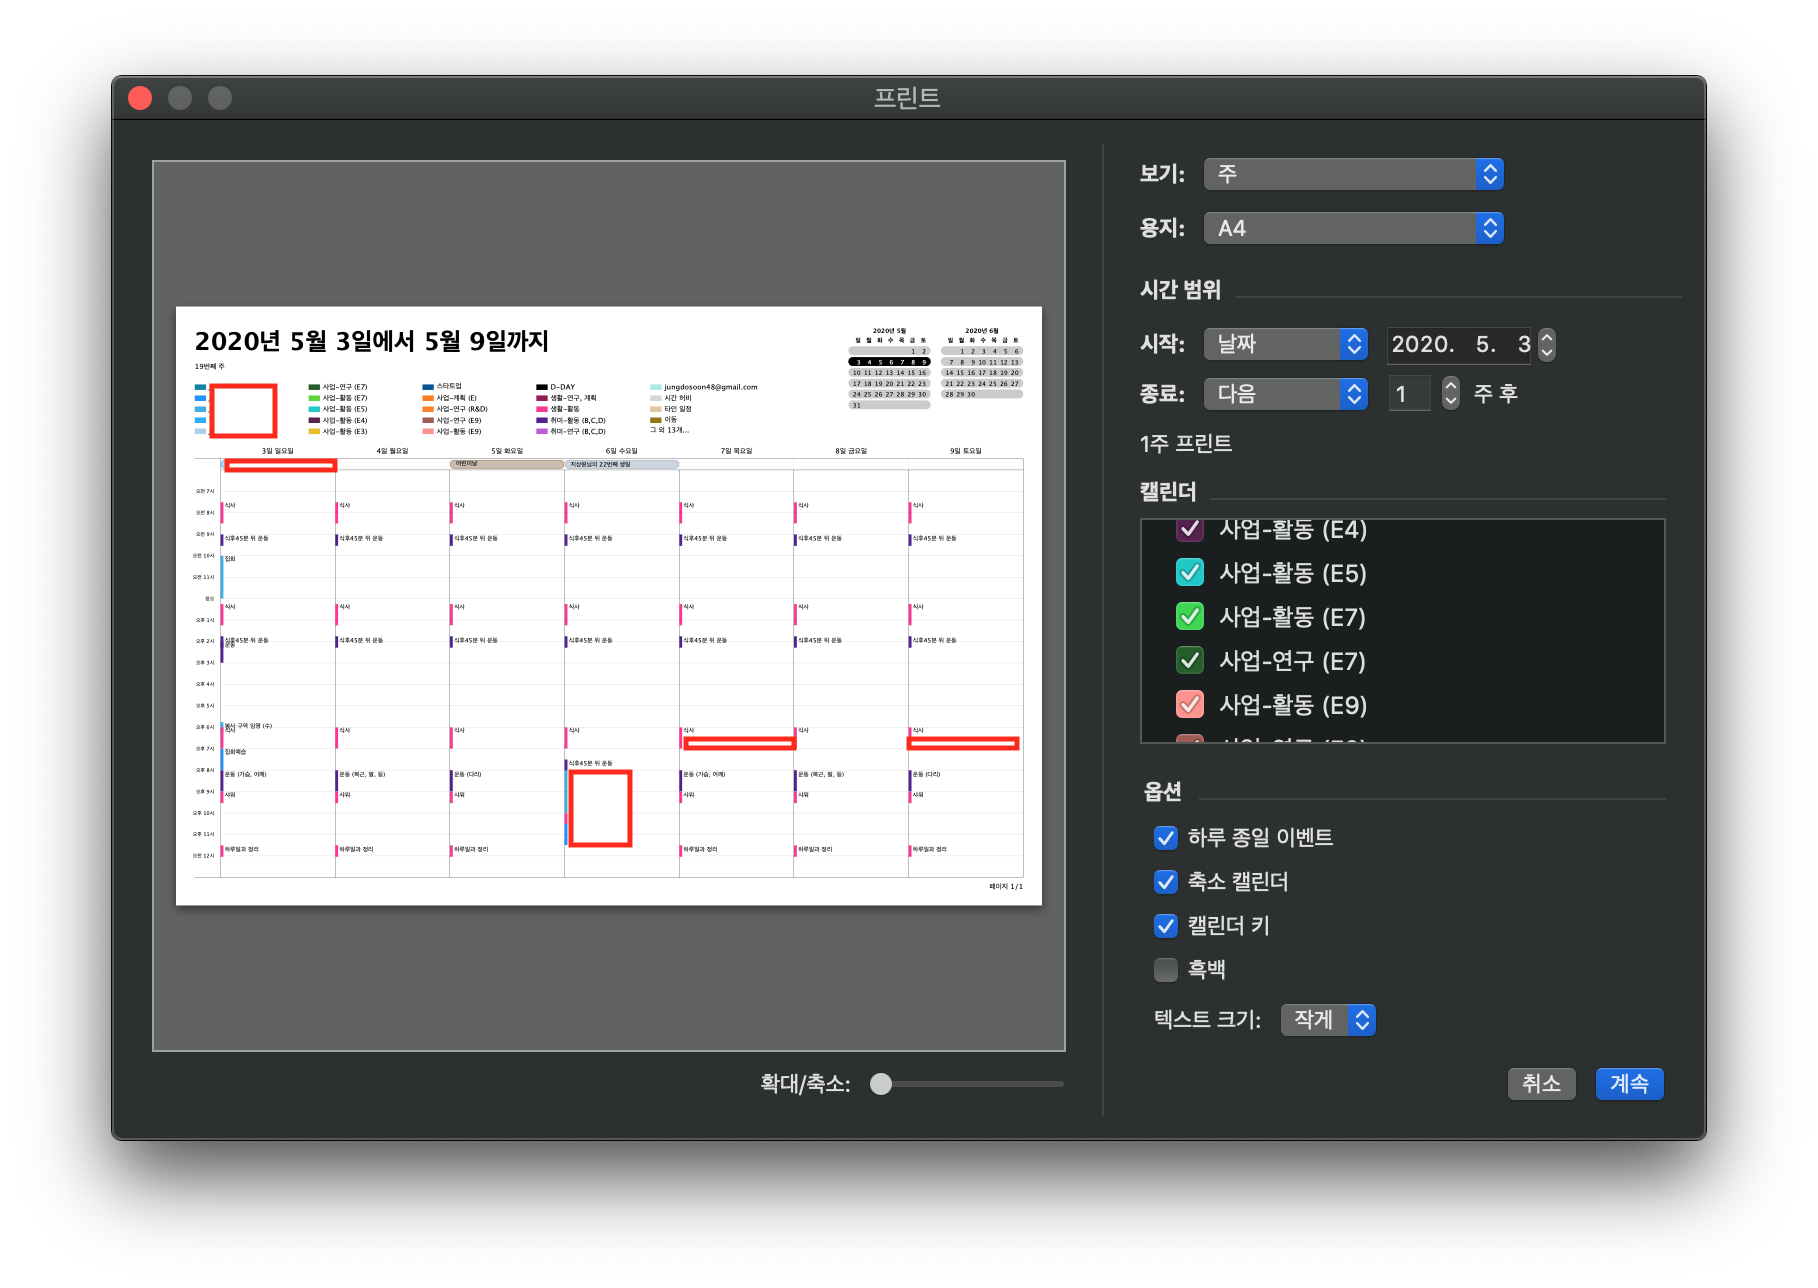Disable the 하루 종일 이벤트 option
The width and height of the screenshot is (1818, 1288).
click(x=1166, y=838)
